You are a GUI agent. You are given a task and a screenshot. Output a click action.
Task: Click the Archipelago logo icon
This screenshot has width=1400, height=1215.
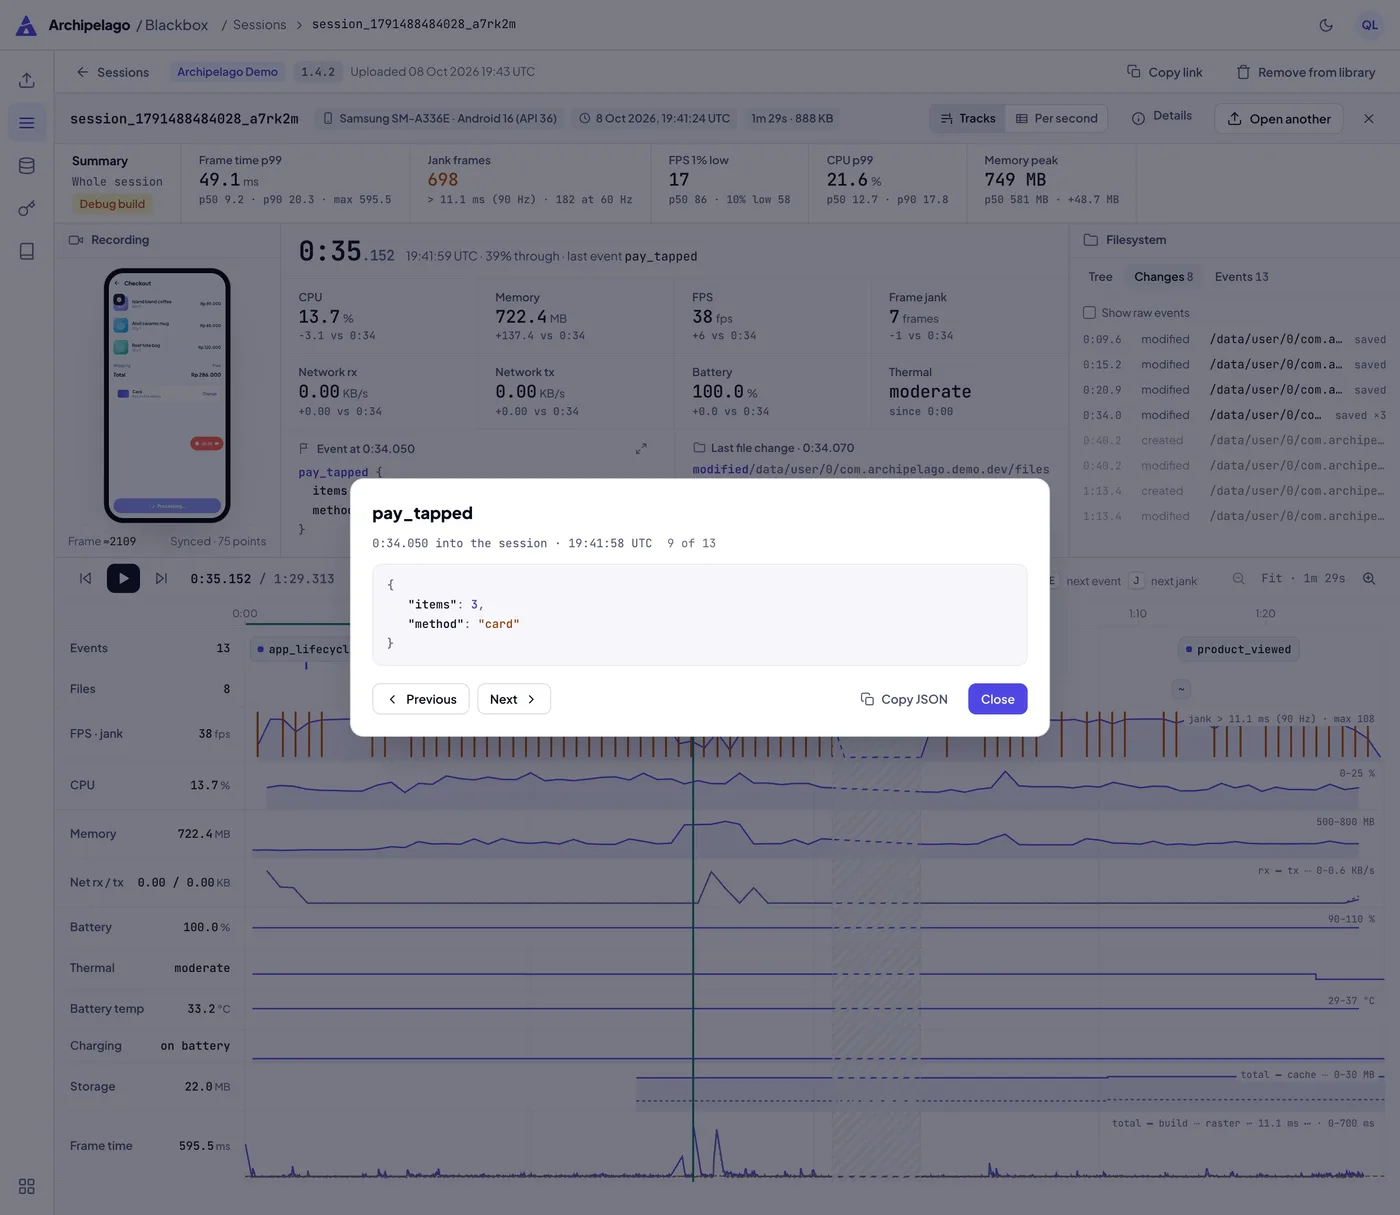[27, 25]
